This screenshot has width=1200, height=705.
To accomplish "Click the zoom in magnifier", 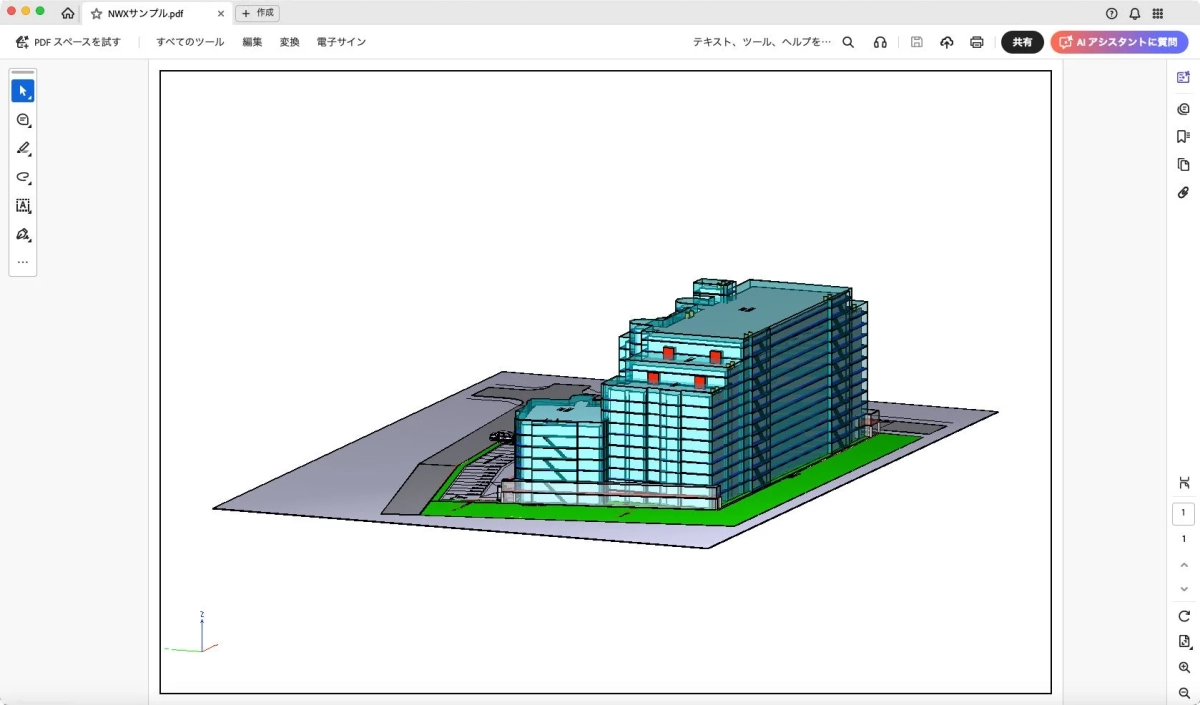I will click(1184, 668).
